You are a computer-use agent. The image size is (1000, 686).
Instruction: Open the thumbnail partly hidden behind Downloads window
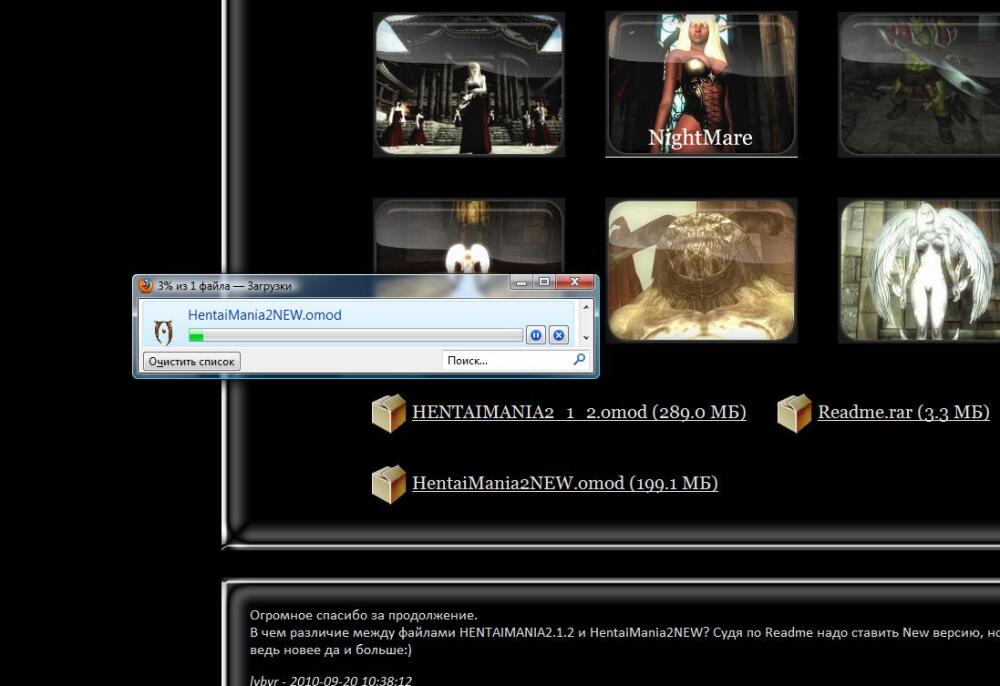tap(469, 237)
